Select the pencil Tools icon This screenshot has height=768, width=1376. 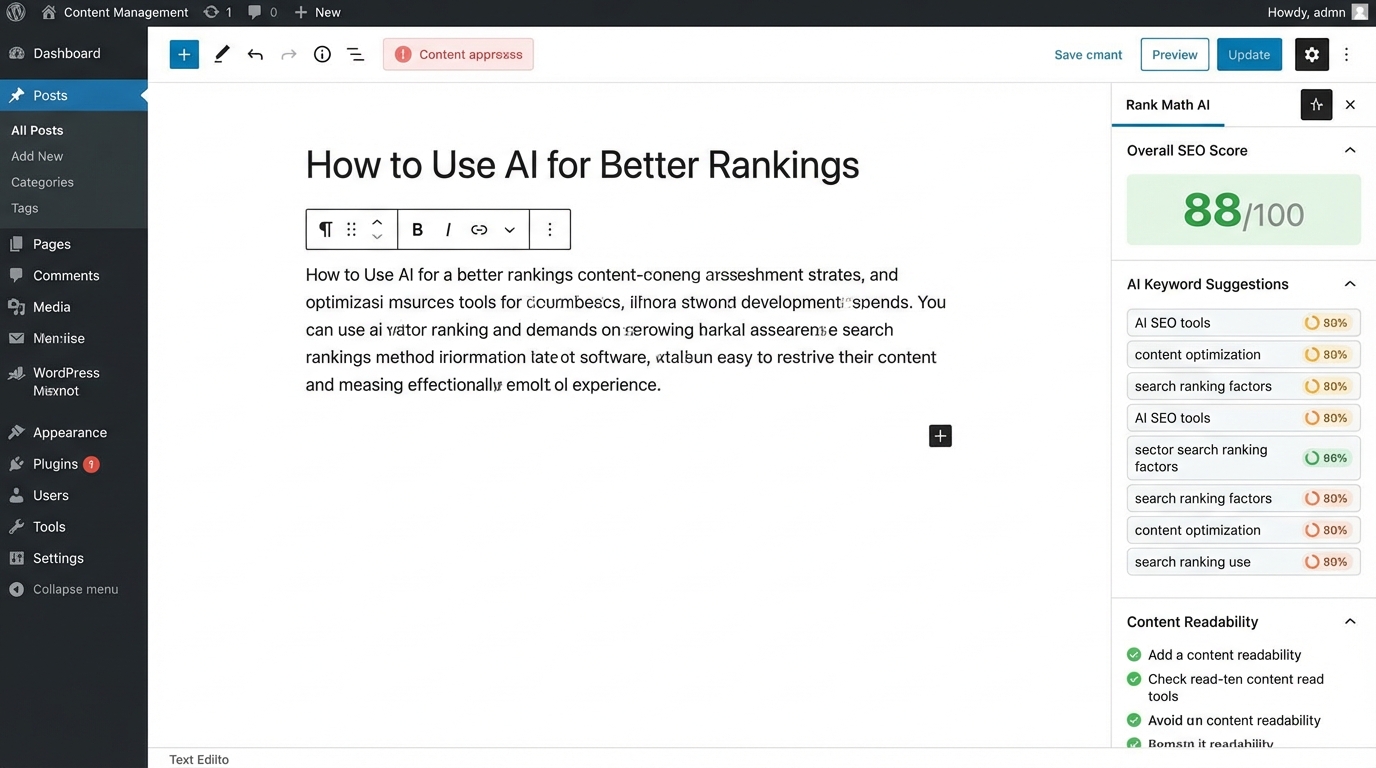pos(222,55)
